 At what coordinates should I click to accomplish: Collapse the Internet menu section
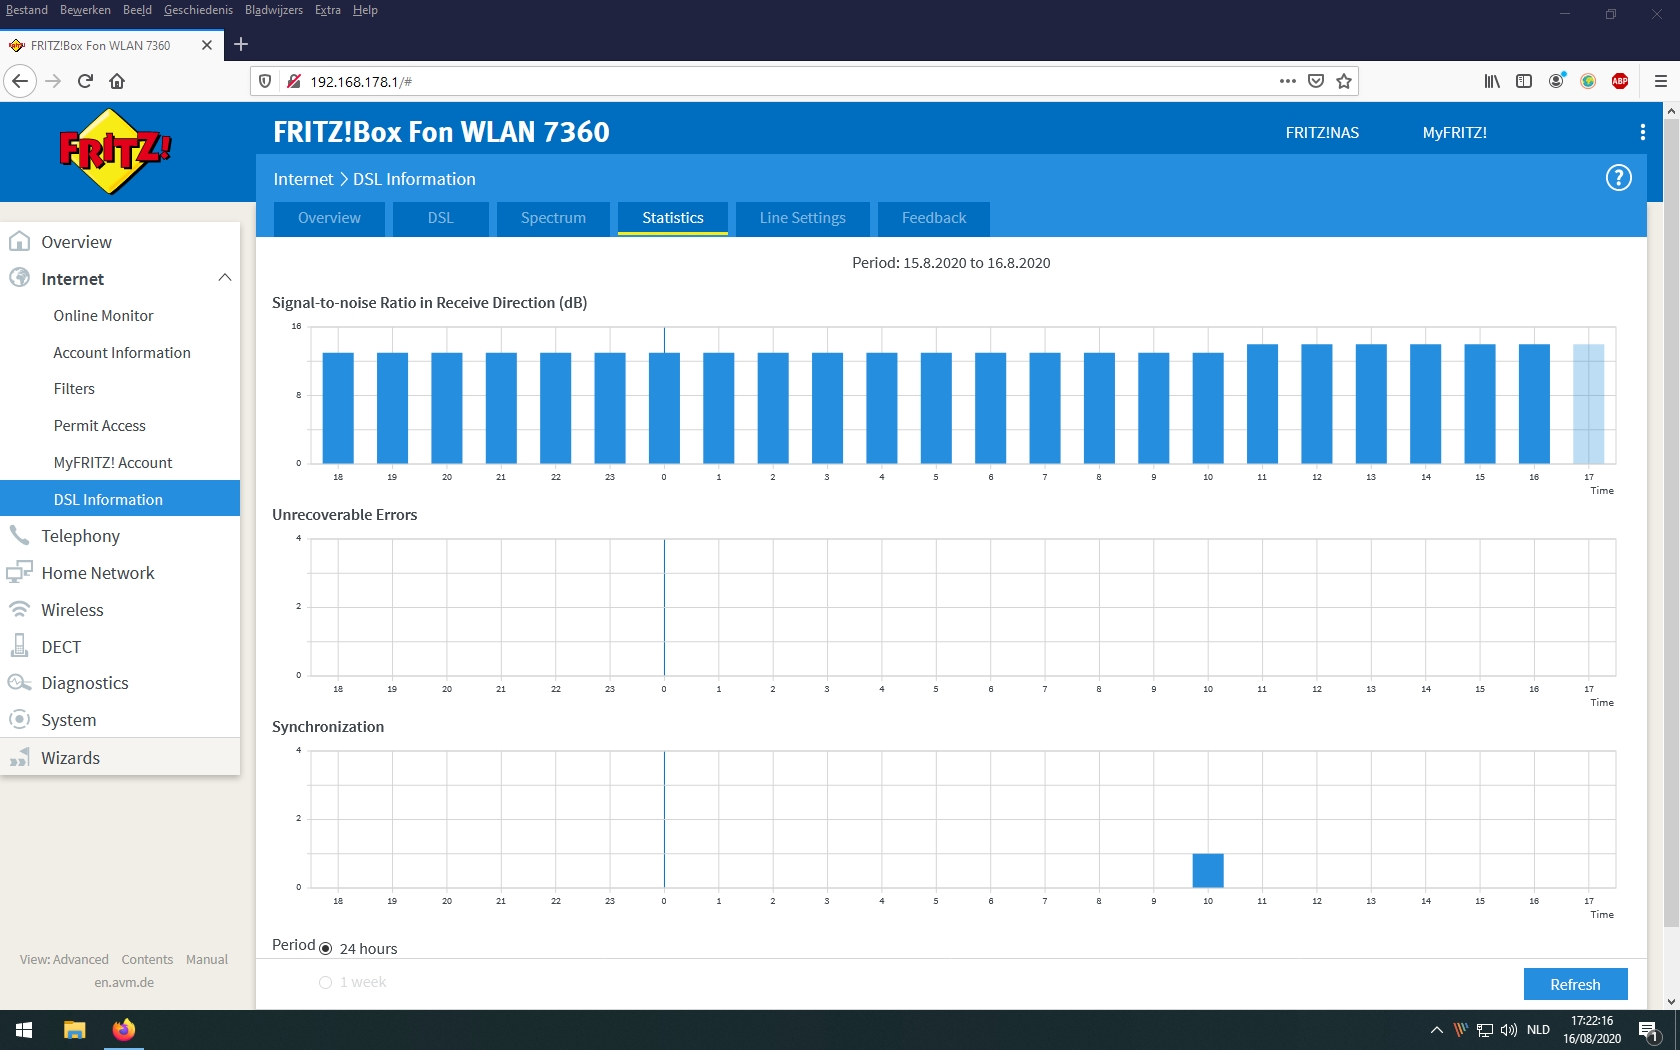point(225,278)
